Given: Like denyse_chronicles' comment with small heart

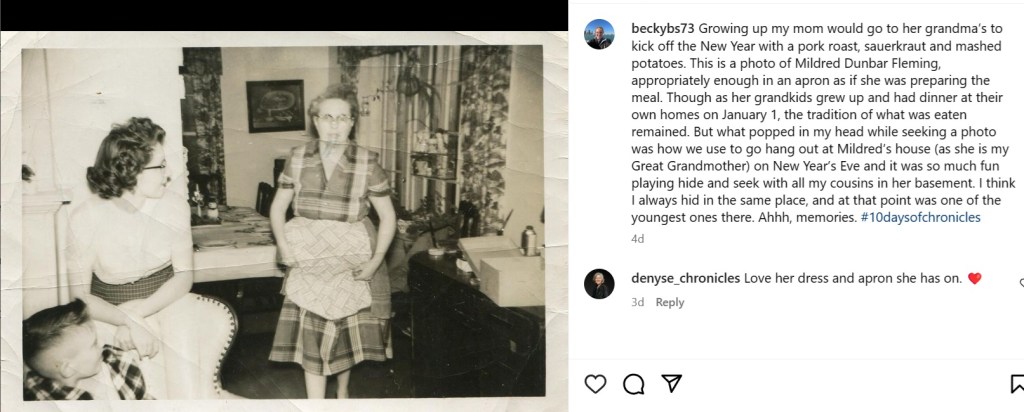Looking at the screenshot, I should [1021, 283].
